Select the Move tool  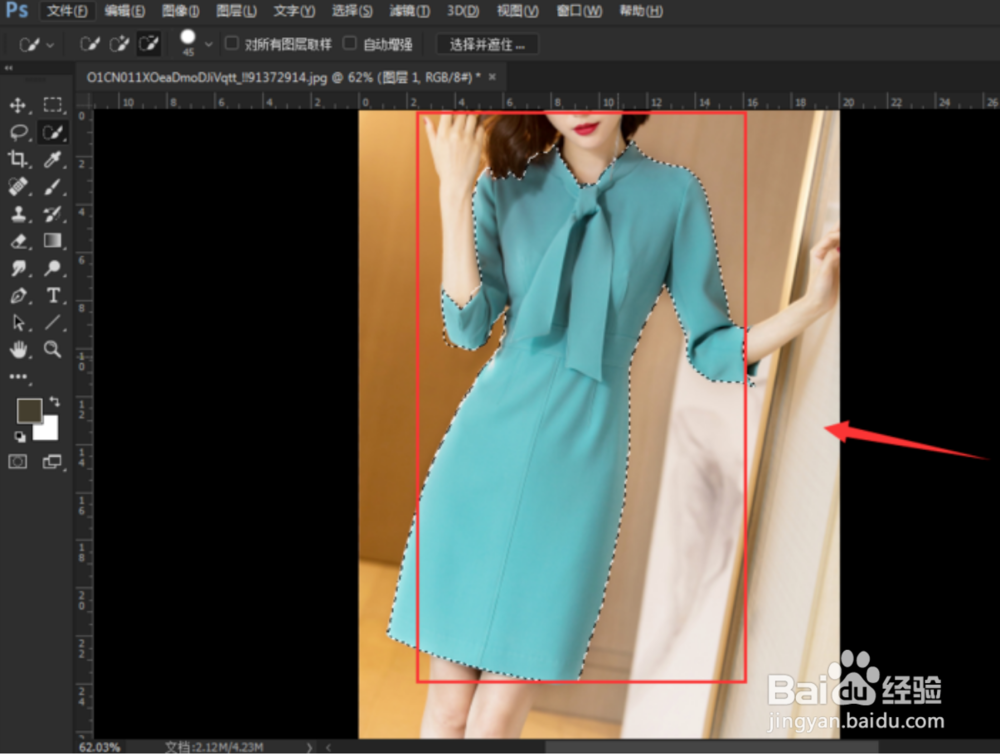(x=18, y=105)
